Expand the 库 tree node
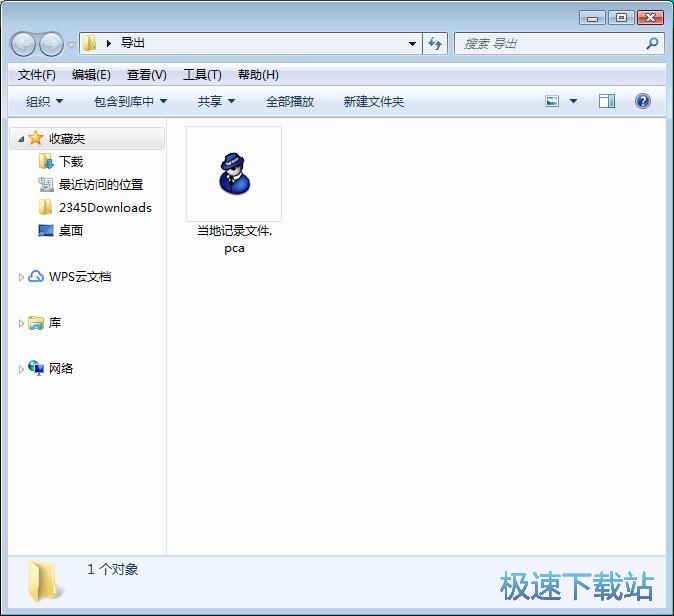This screenshot has height=616, width=674. 21,323
